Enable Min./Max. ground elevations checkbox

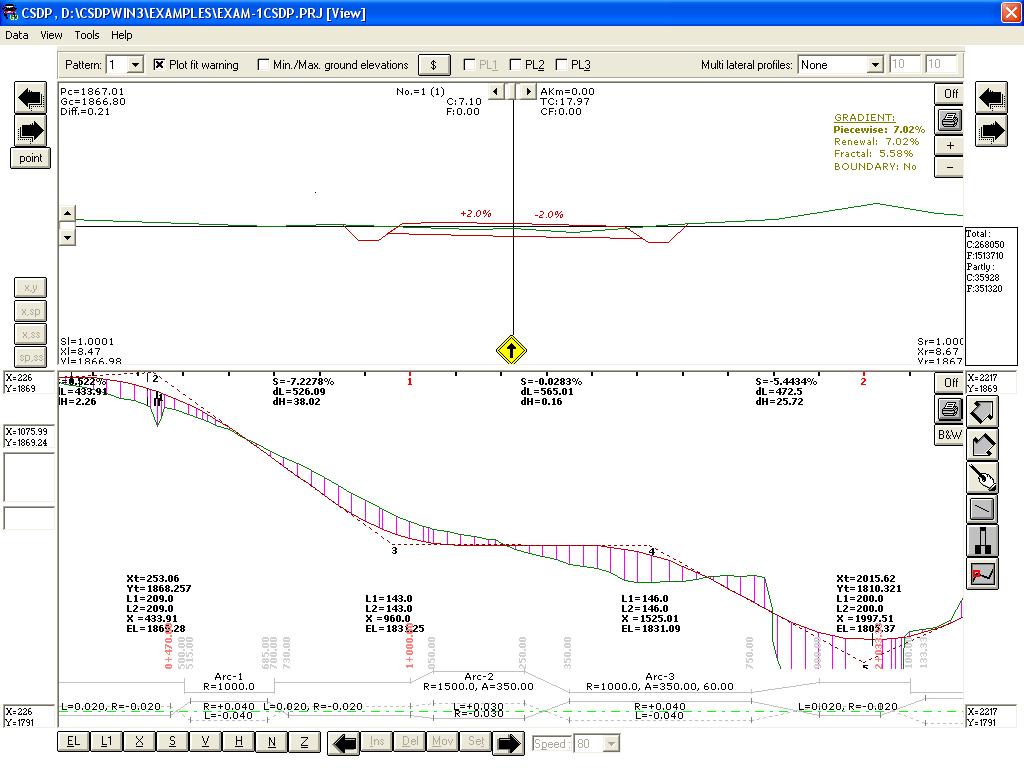(x=263, y=65)
